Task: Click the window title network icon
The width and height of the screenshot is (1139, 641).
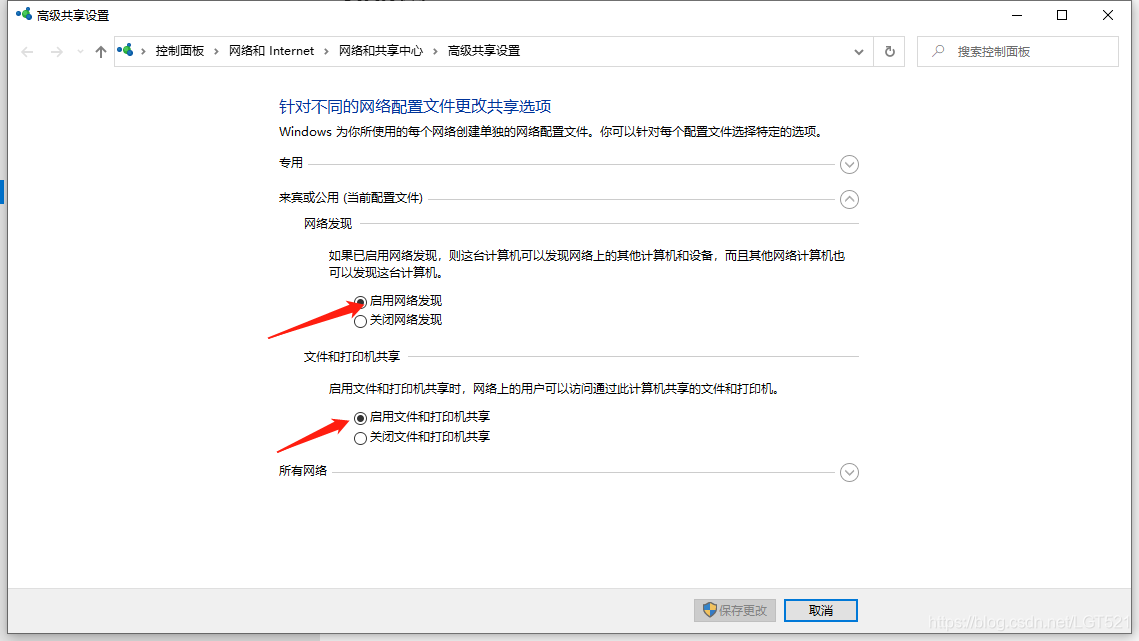Action: (24, 14)
